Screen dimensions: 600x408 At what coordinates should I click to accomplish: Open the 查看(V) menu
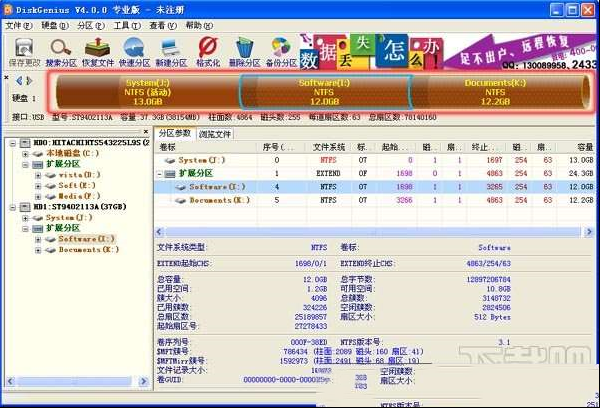[x=163, y=26]
